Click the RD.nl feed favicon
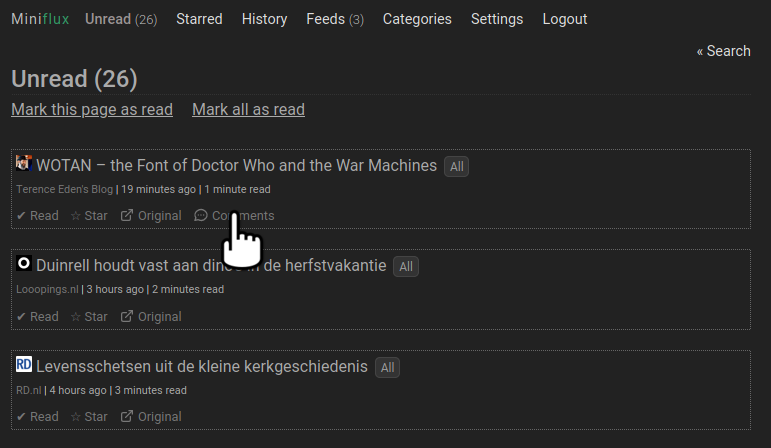This screenshot has width=771, height=448. pyautogui.click(x=24, y=364)
